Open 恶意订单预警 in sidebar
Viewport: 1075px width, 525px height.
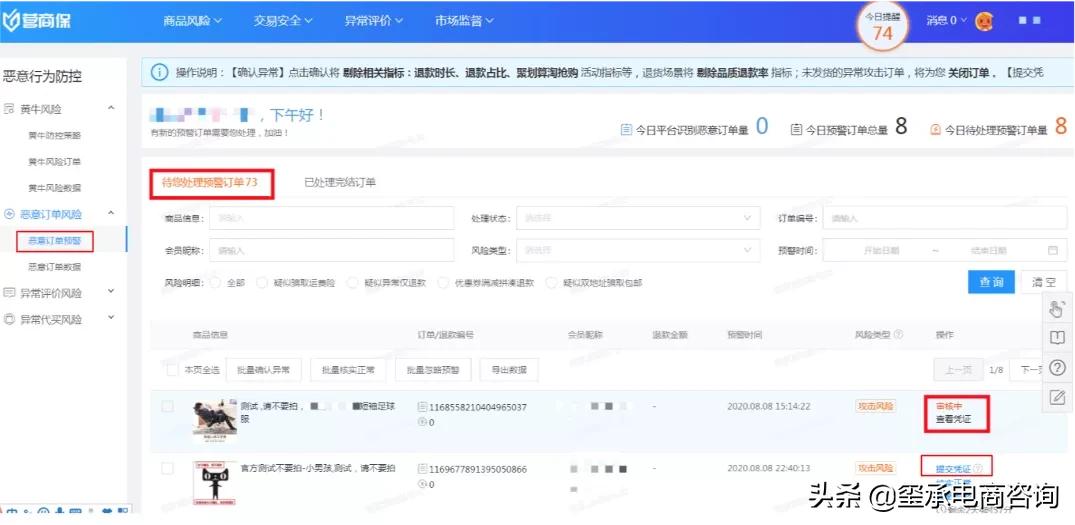(x=54, y=241)
